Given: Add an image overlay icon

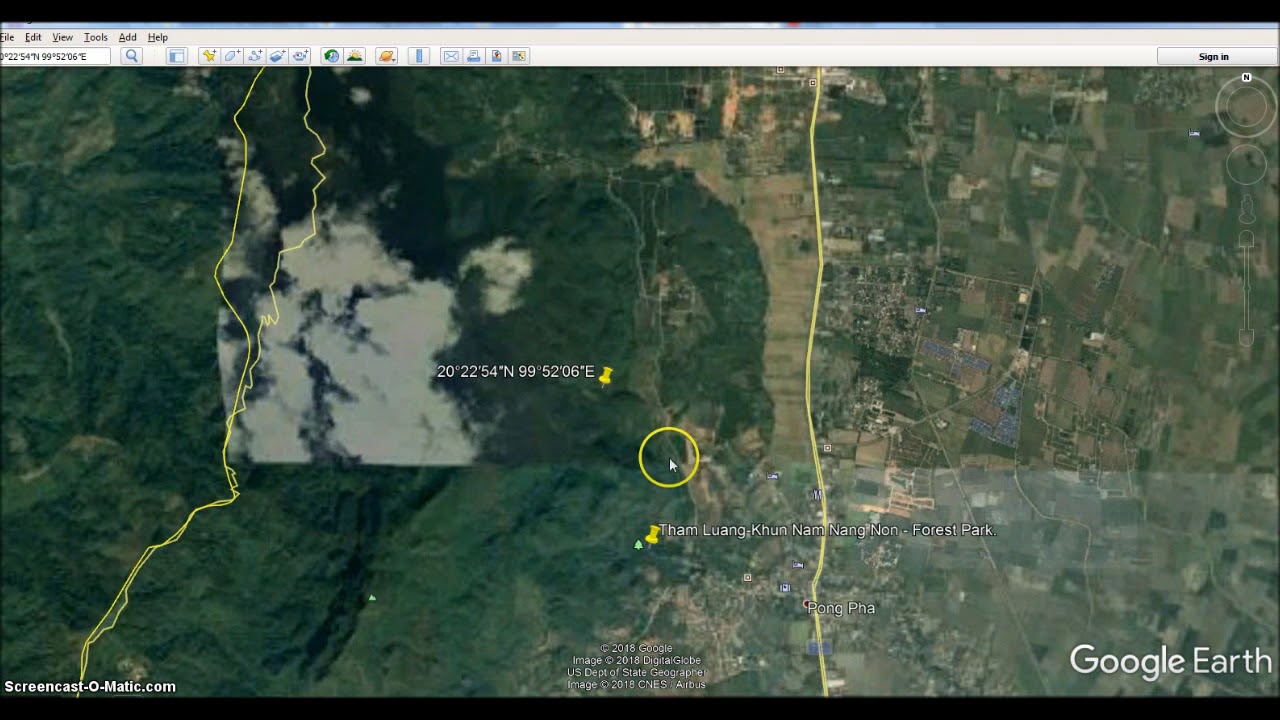Looking at the screenshot, I should point(277,56).
